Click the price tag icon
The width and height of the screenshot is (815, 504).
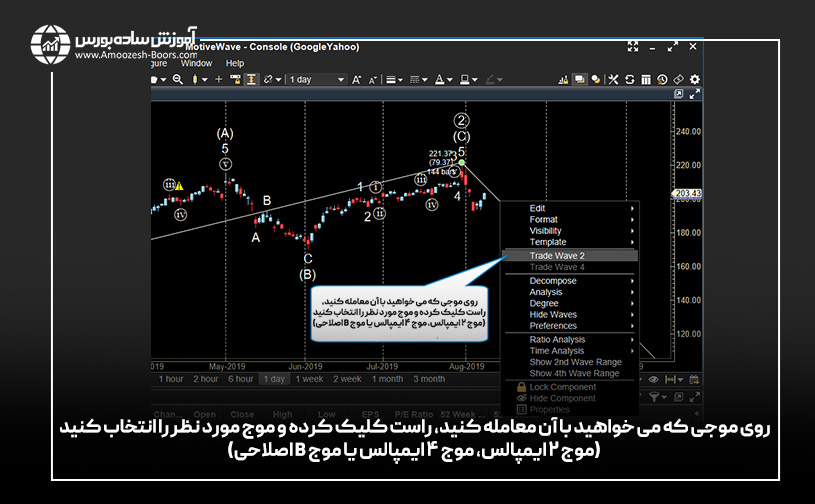pos(678,79)
